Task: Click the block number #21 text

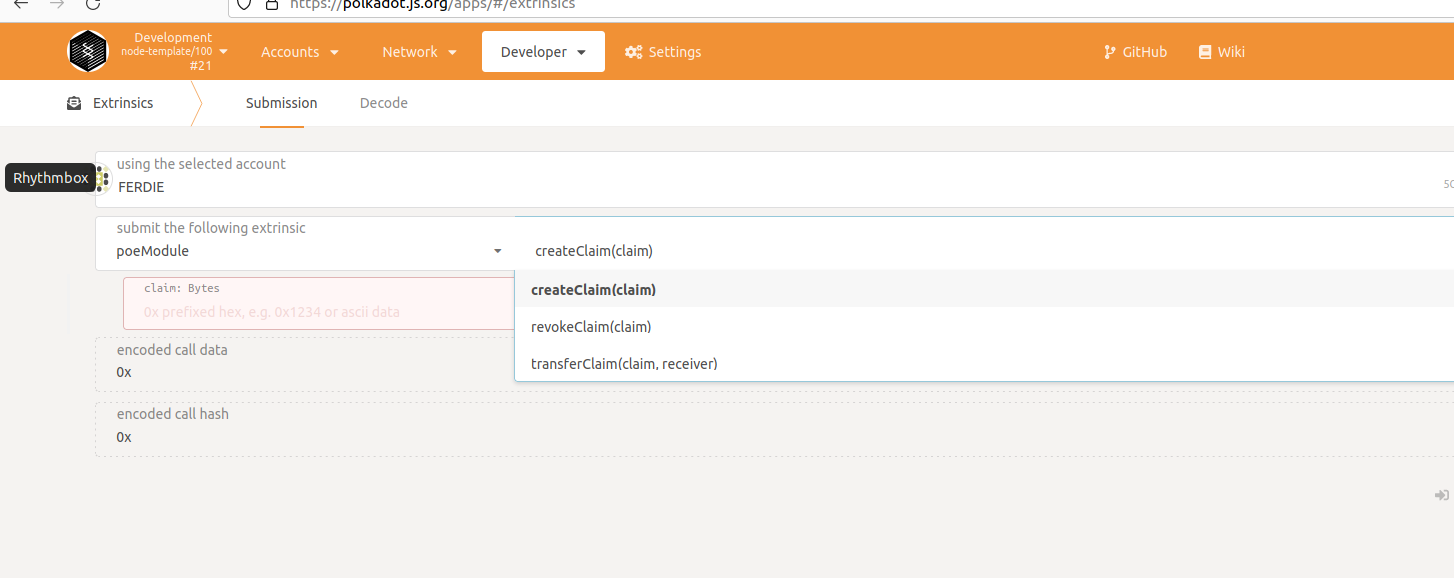Action: [x=201, y=65]
